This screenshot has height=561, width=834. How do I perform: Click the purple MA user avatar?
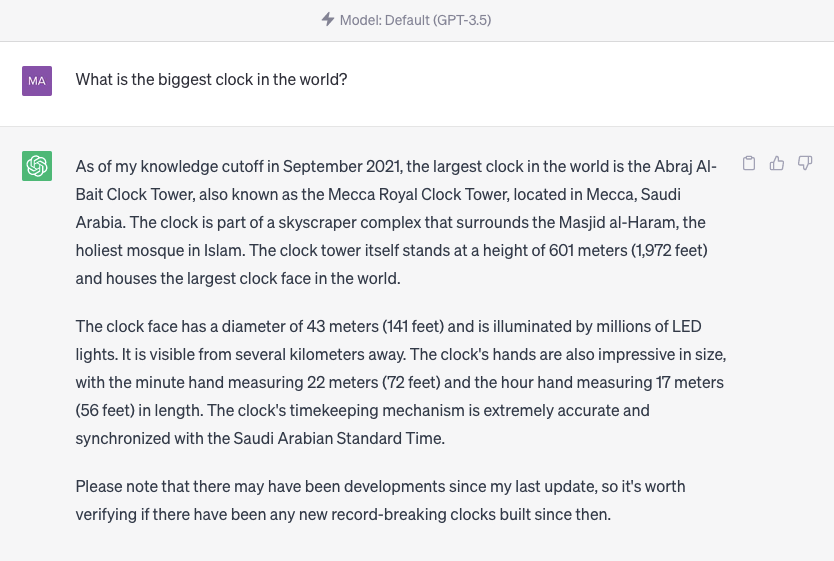[x=37, y=81]
